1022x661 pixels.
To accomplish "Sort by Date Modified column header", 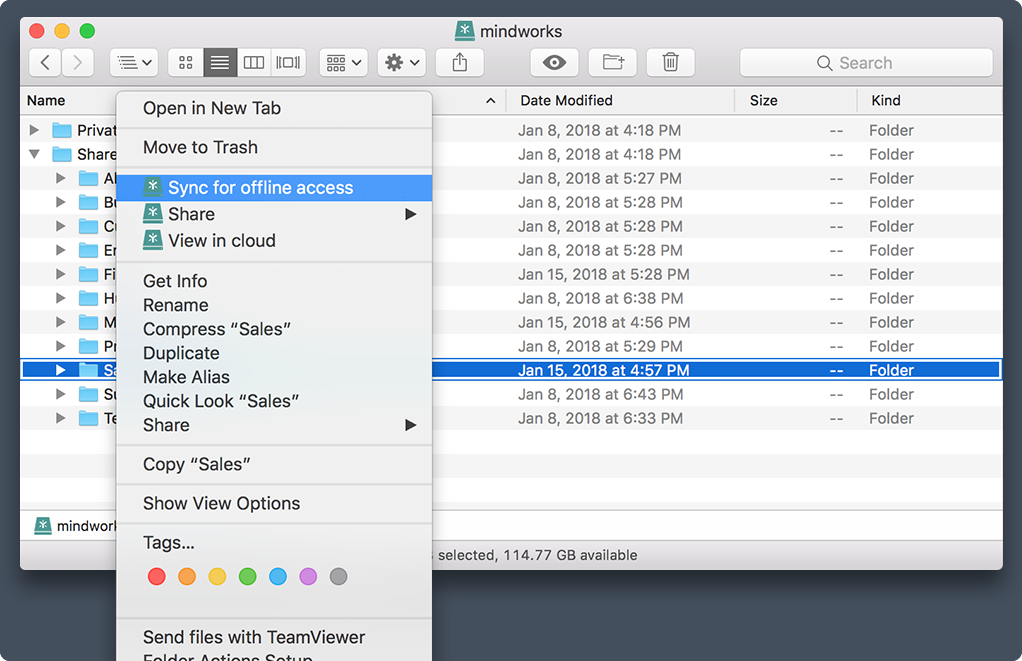I will tap(566, 100).
